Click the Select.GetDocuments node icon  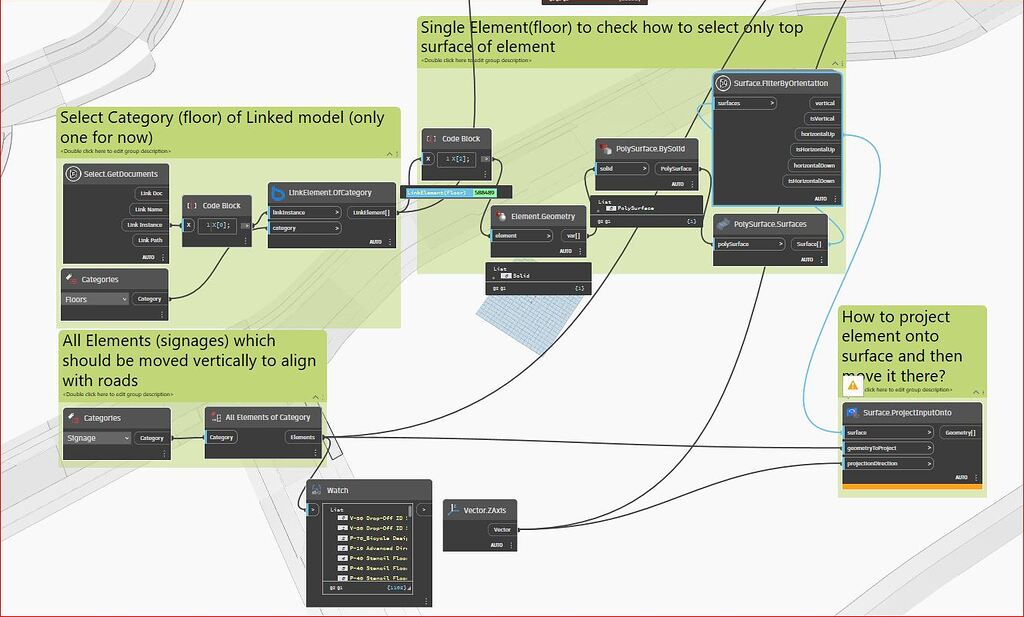(74, 174)
